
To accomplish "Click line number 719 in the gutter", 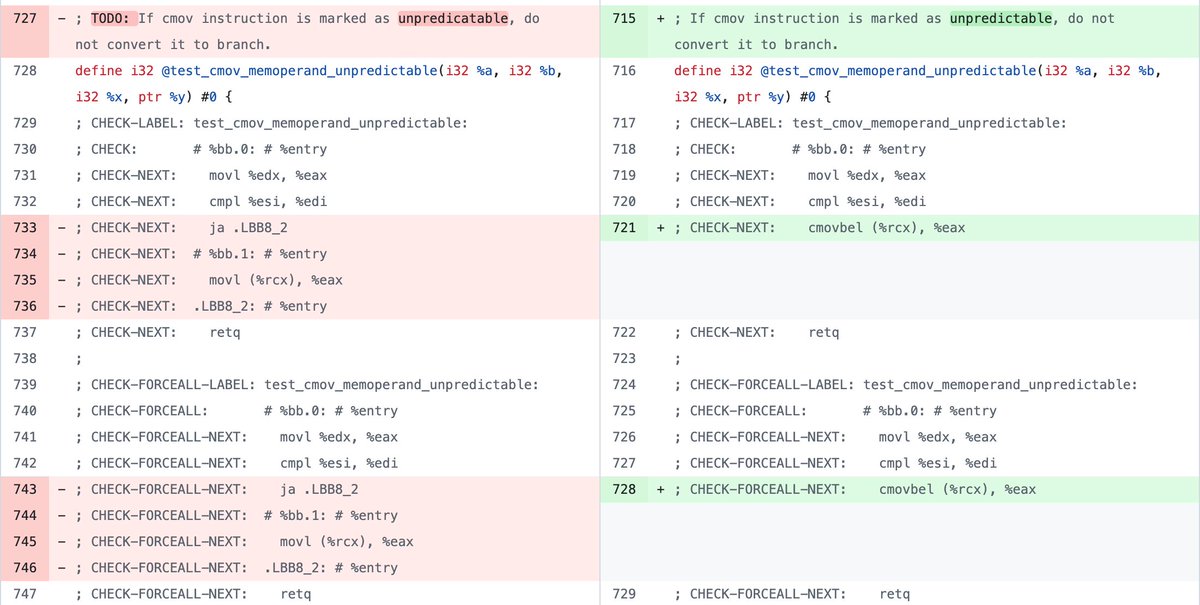I will click(624, 175).
